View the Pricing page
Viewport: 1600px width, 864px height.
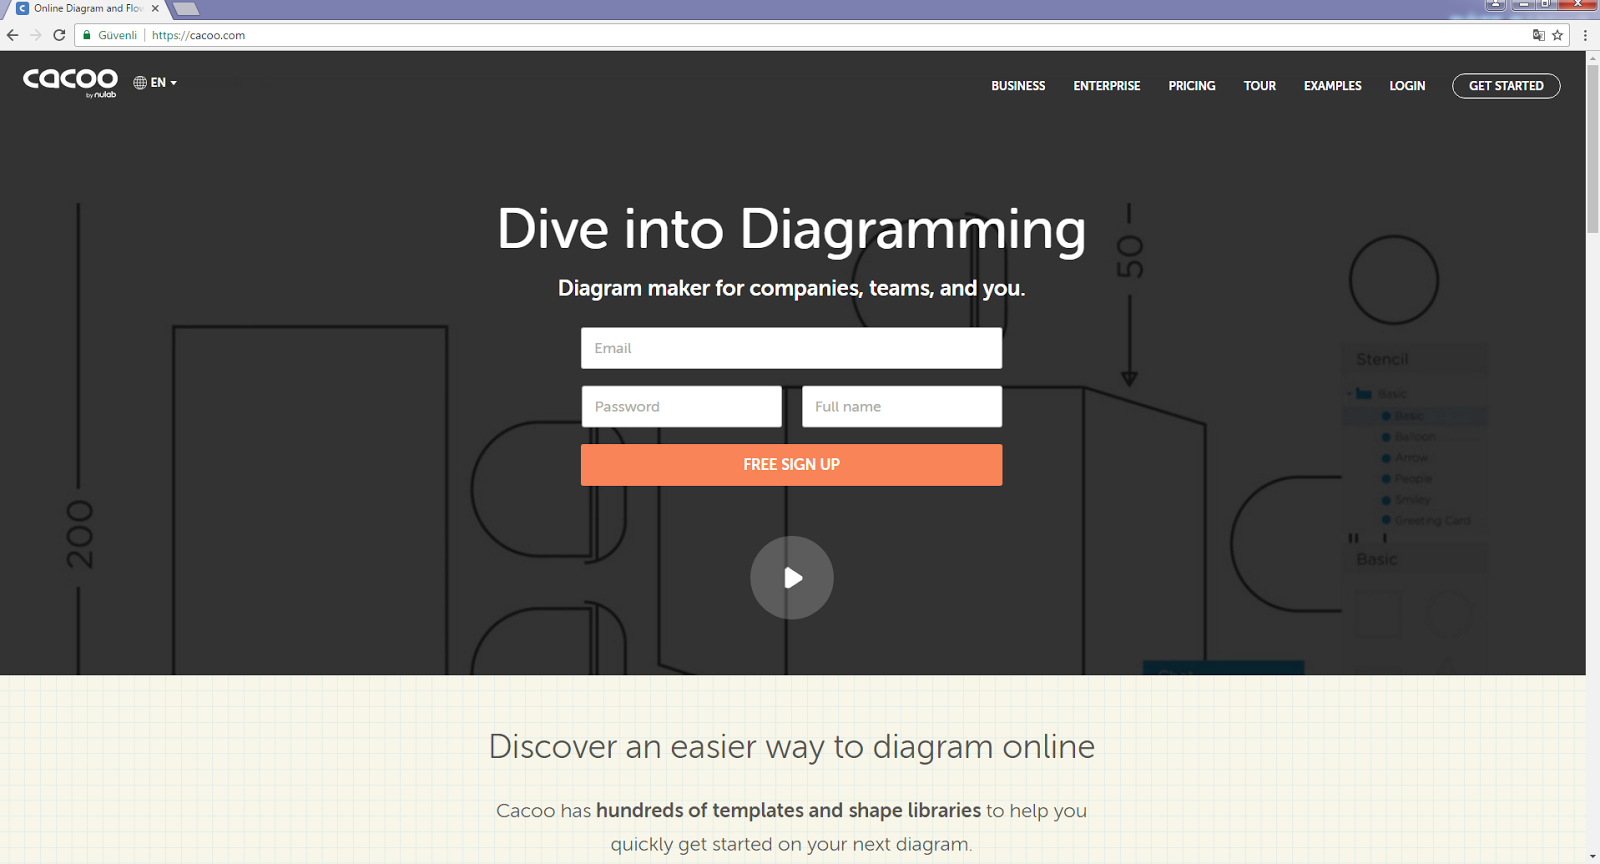pos(1192,86)
